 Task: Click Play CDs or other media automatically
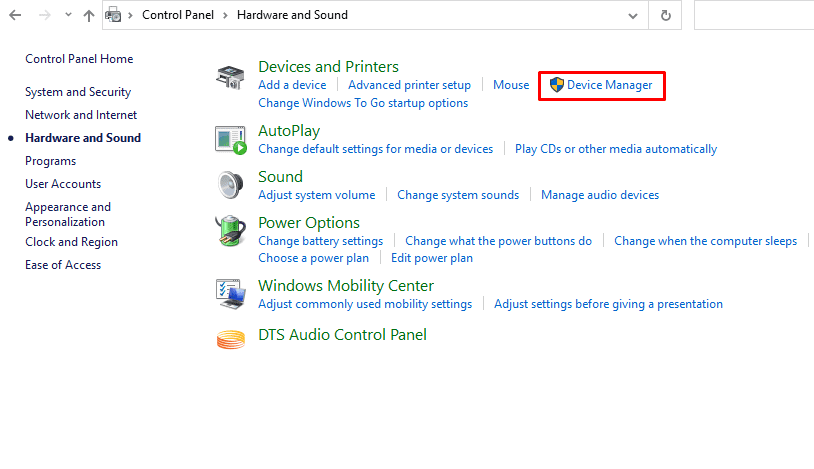pos(616,149)
